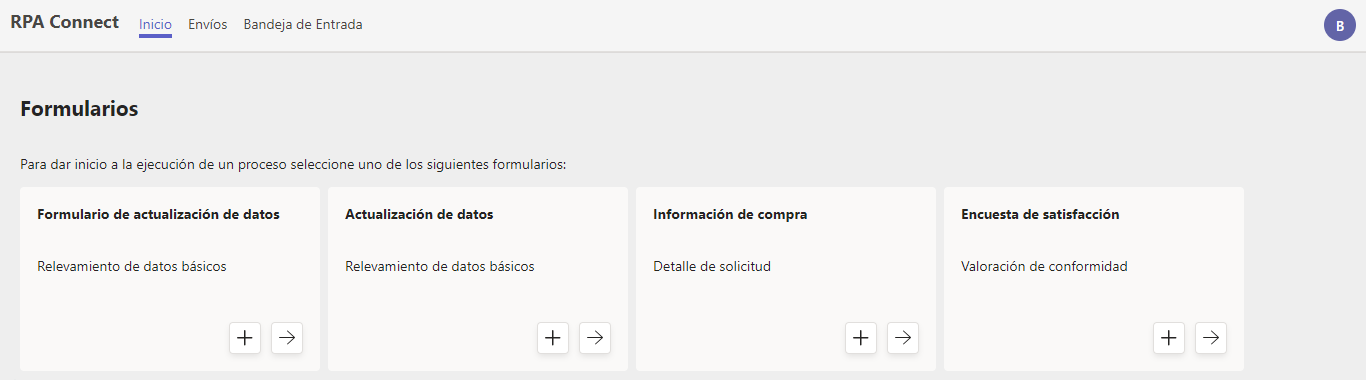Open the Bandeja de Entrada tab
The width and height of the screenshot is (1366, 380).
coord(303,25)
